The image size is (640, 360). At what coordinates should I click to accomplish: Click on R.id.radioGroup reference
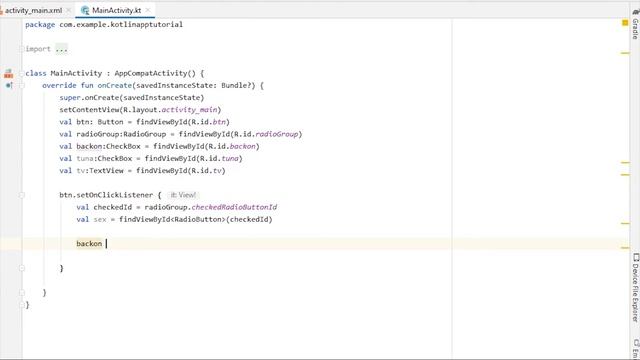(x=267, y=134)
